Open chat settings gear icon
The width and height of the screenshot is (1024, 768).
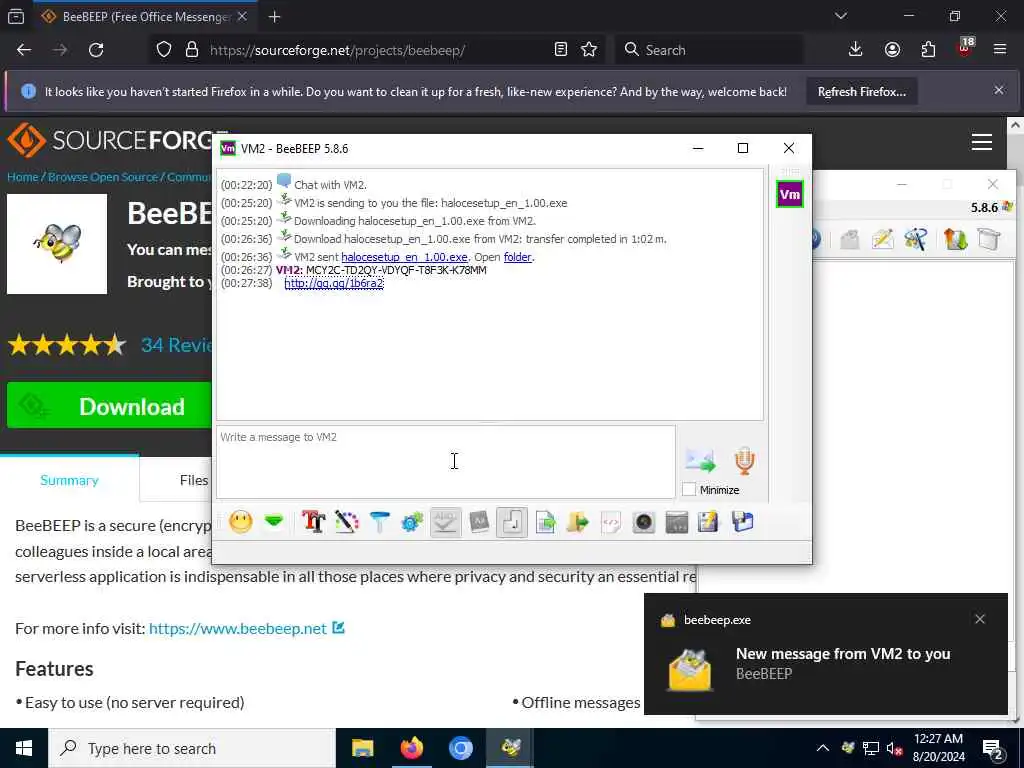pos(412,522)
